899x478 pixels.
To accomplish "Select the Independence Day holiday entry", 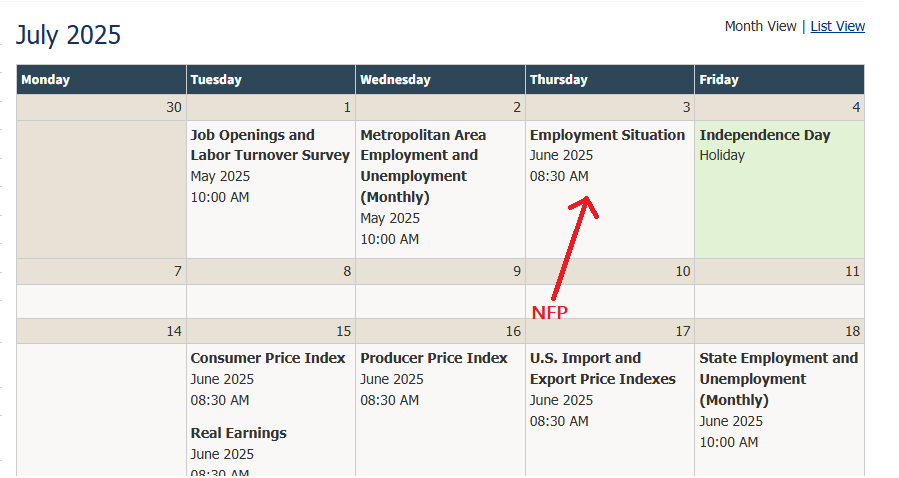I will pos(764,135).
